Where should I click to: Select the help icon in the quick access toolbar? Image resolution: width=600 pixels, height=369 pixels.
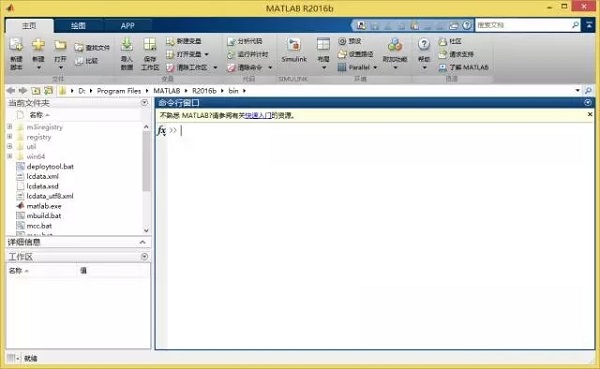466,25
